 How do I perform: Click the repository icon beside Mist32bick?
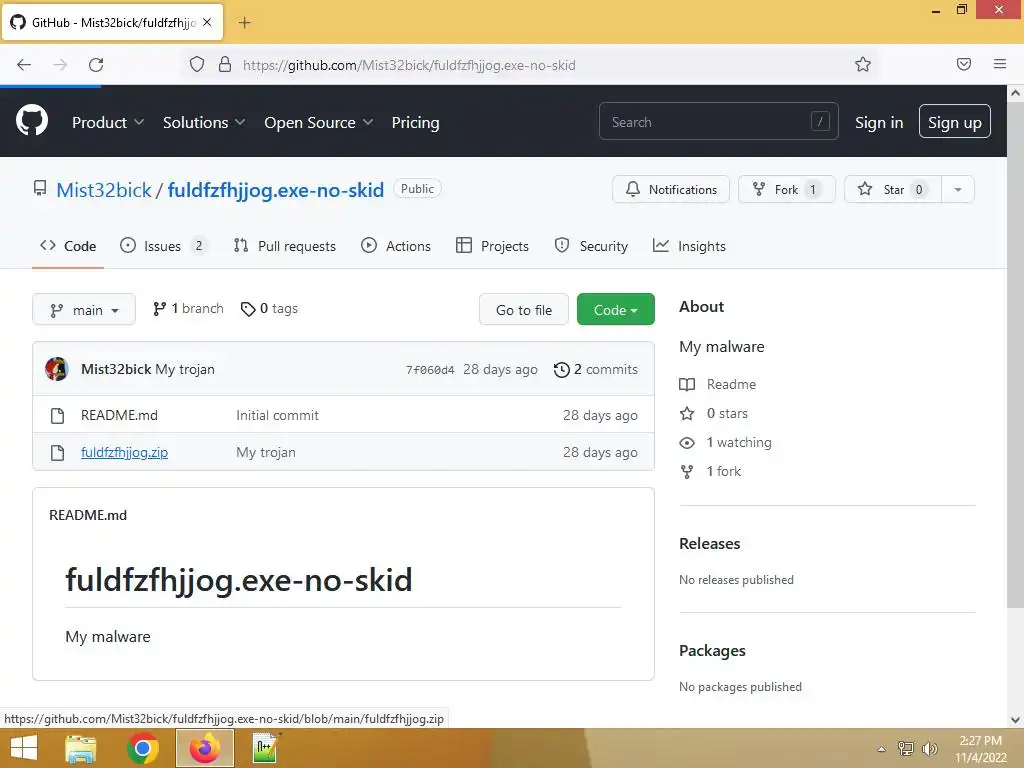40,189
